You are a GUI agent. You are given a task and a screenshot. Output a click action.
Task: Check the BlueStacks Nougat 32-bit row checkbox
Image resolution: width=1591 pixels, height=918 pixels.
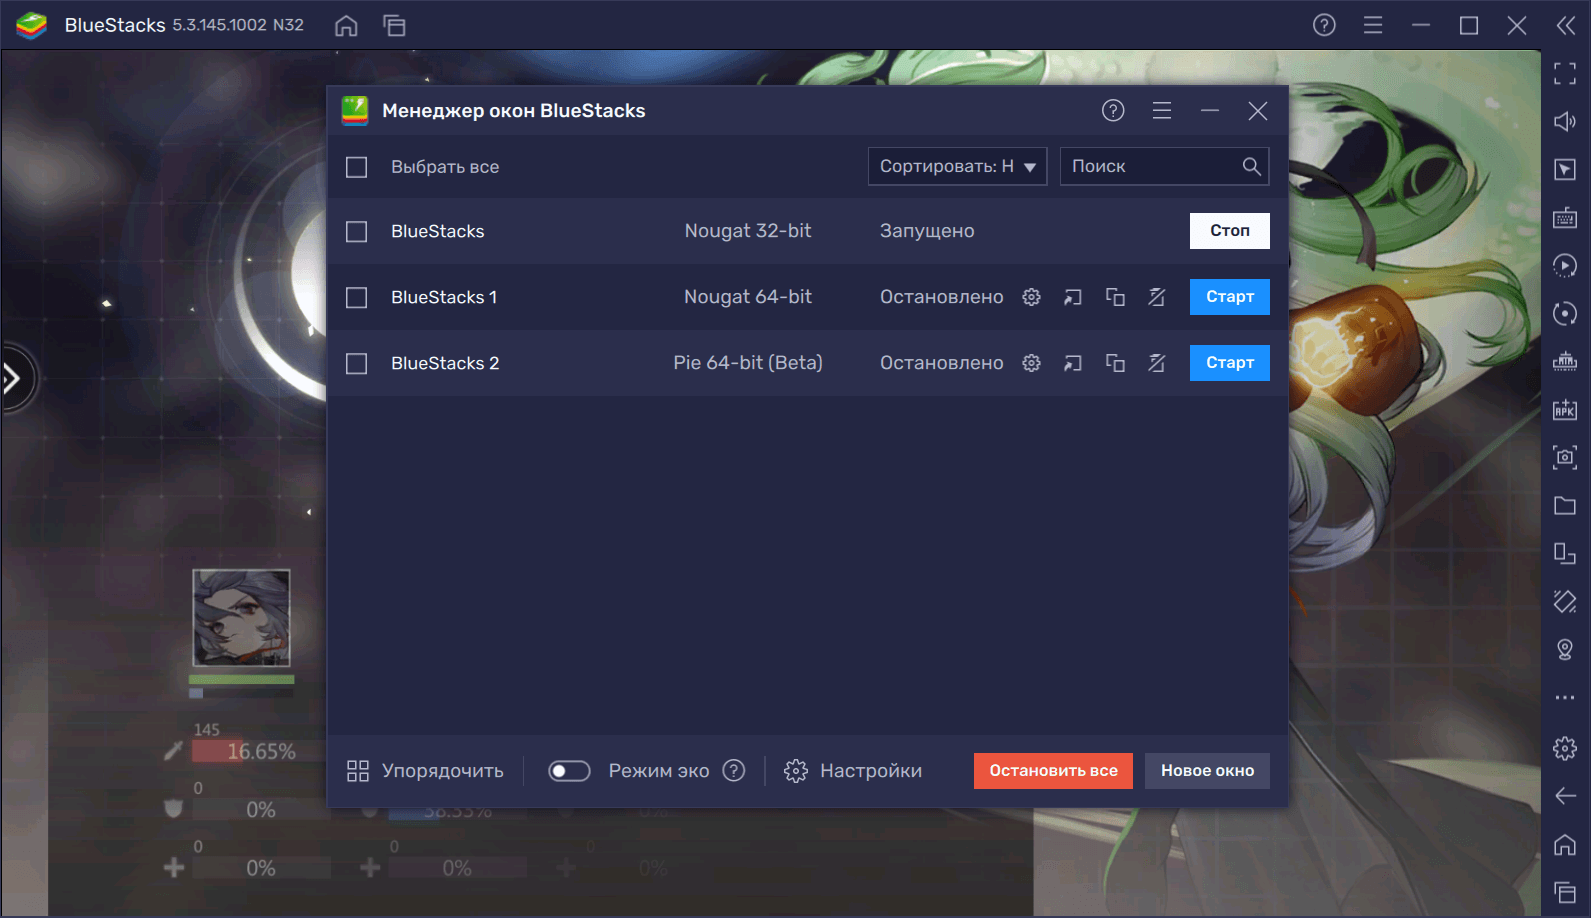click(x=357, y=232)
